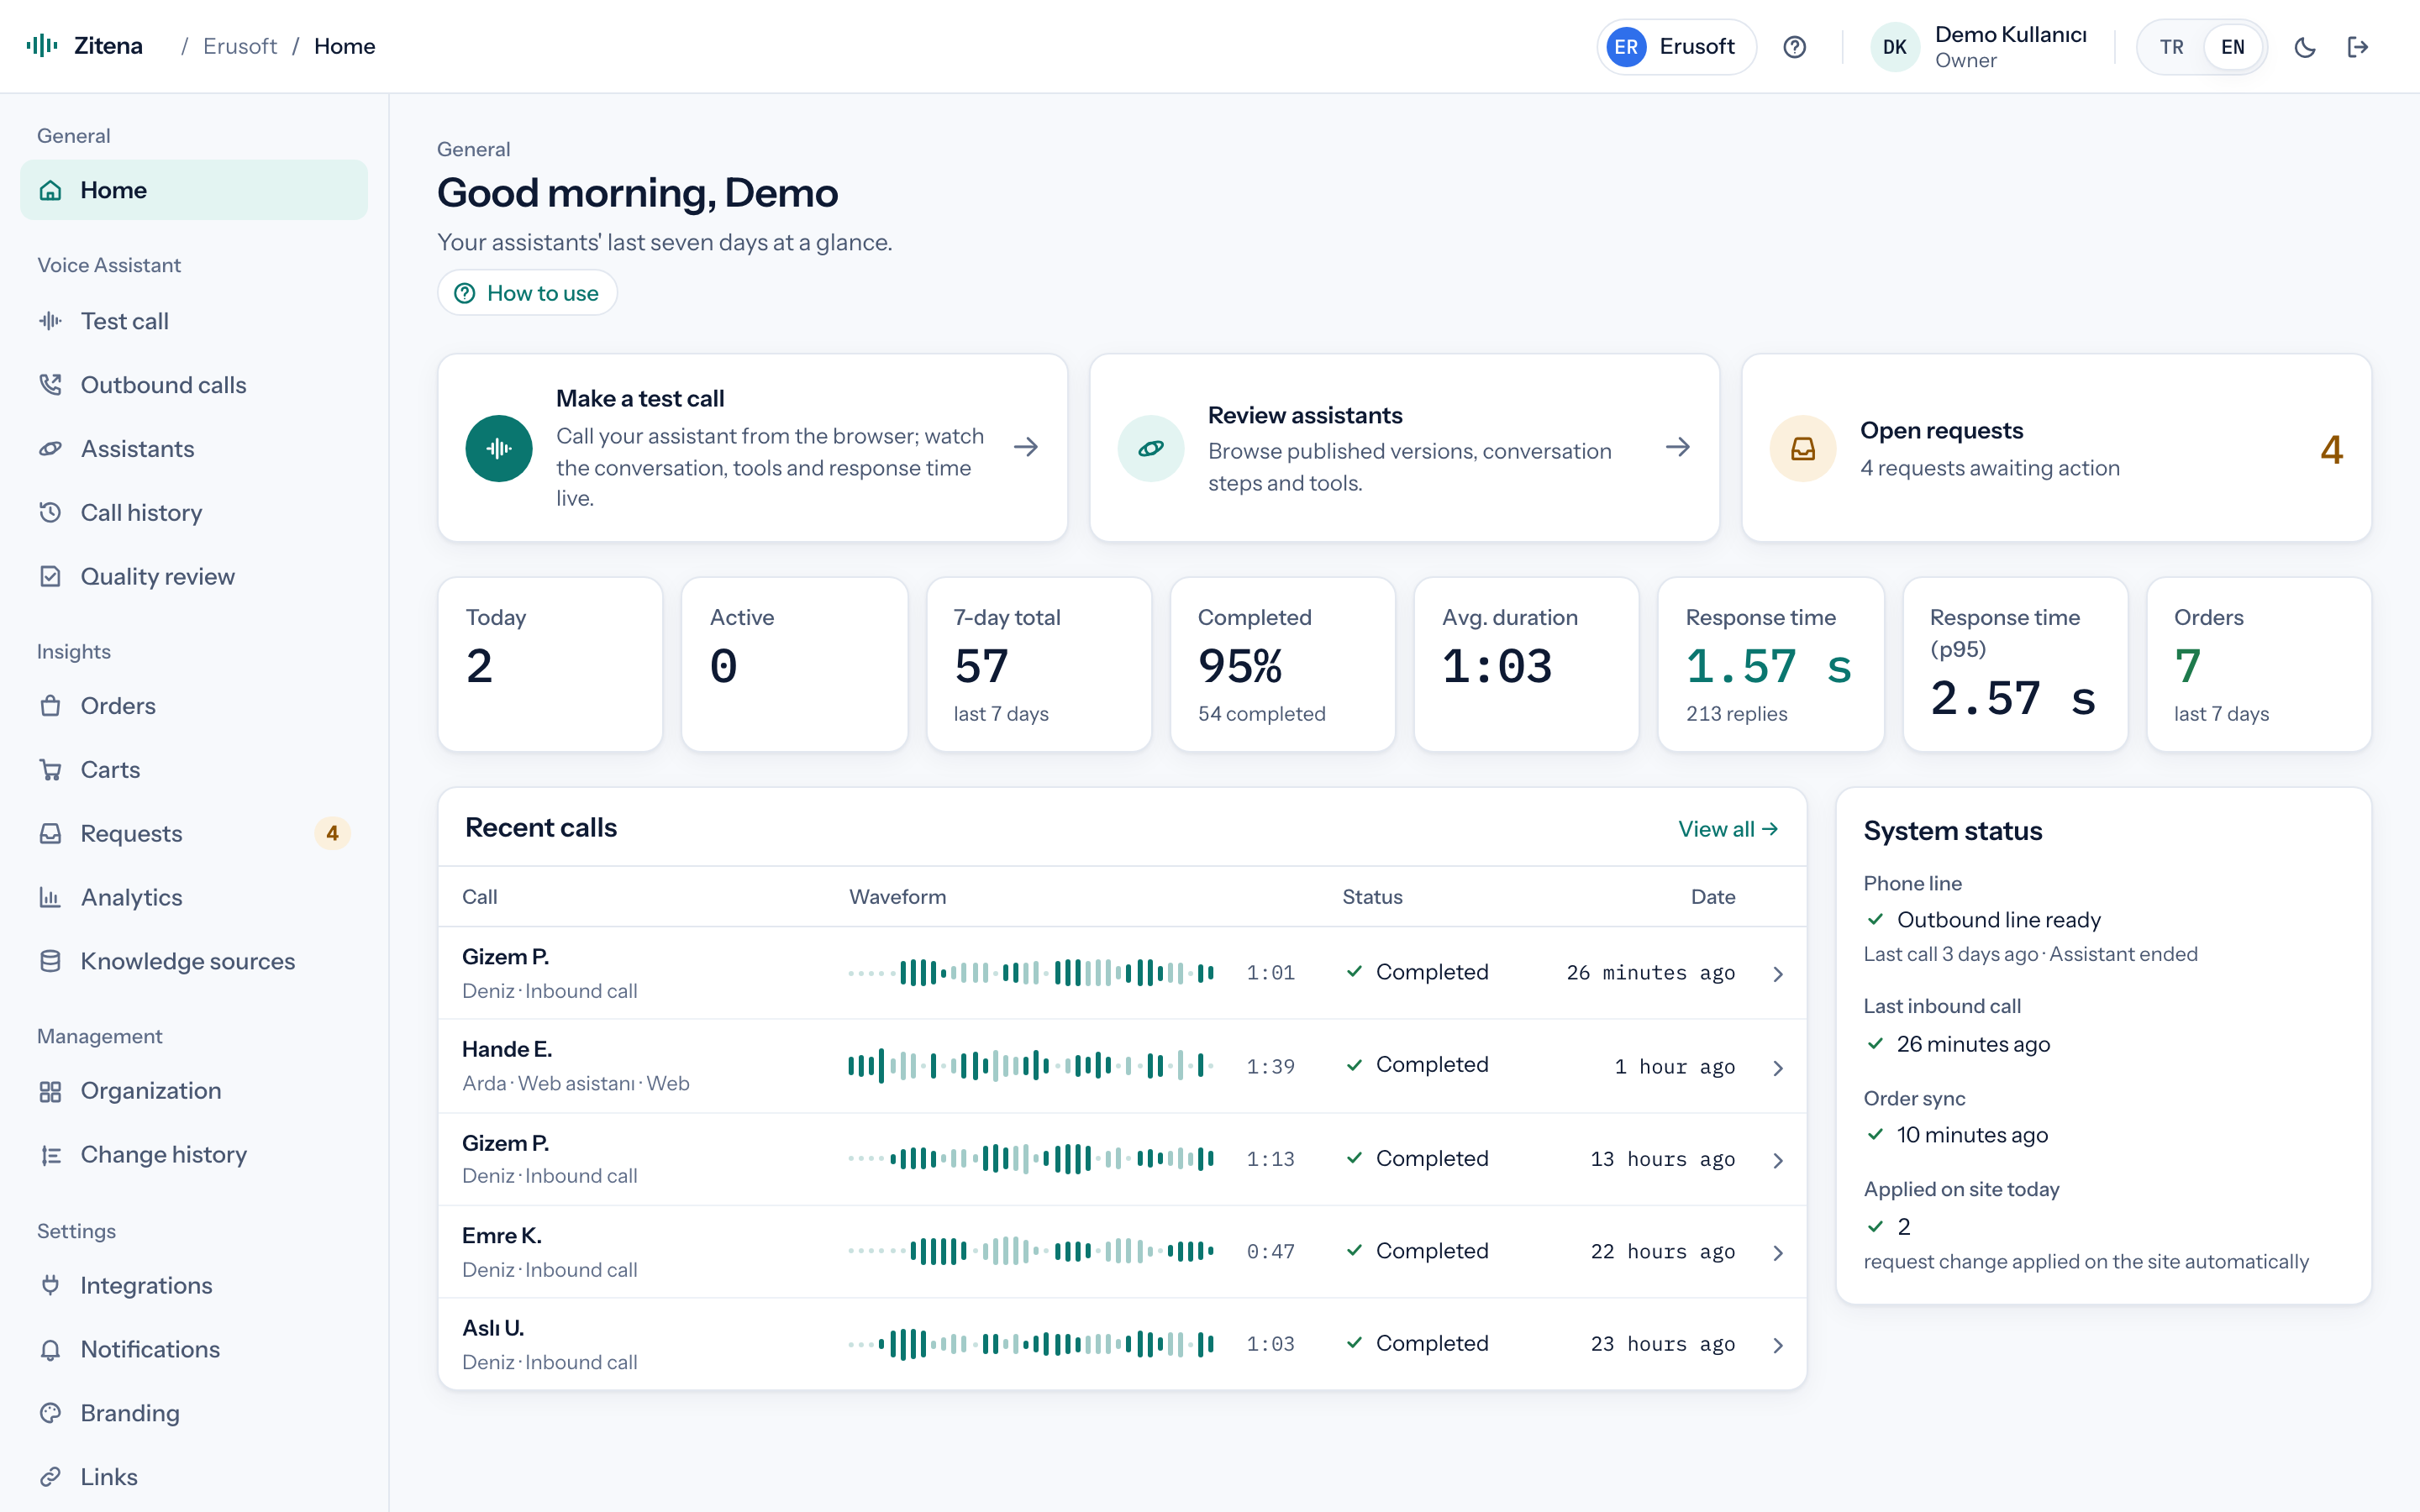Click the Organization grid icon
Screen dimensions: 2420x1512
click(50, 1091)
